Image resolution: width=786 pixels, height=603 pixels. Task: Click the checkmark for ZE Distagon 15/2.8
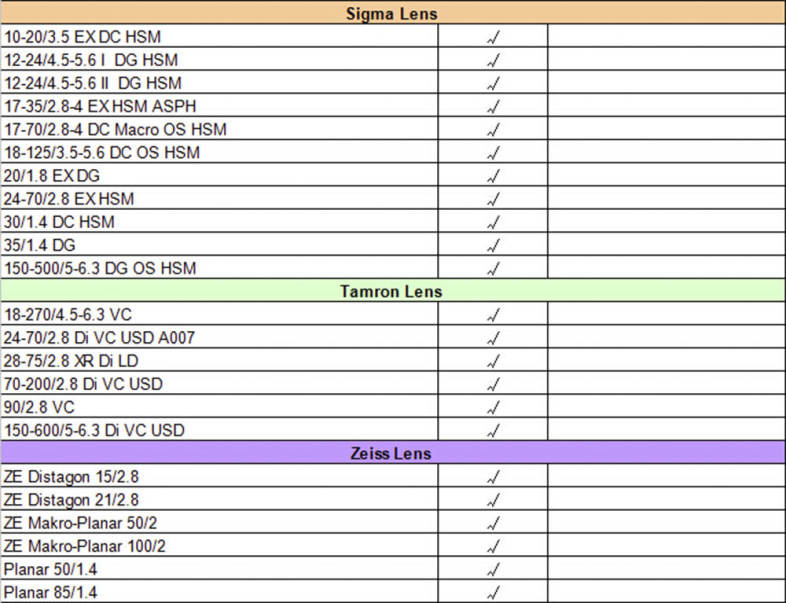pos(492,477)
